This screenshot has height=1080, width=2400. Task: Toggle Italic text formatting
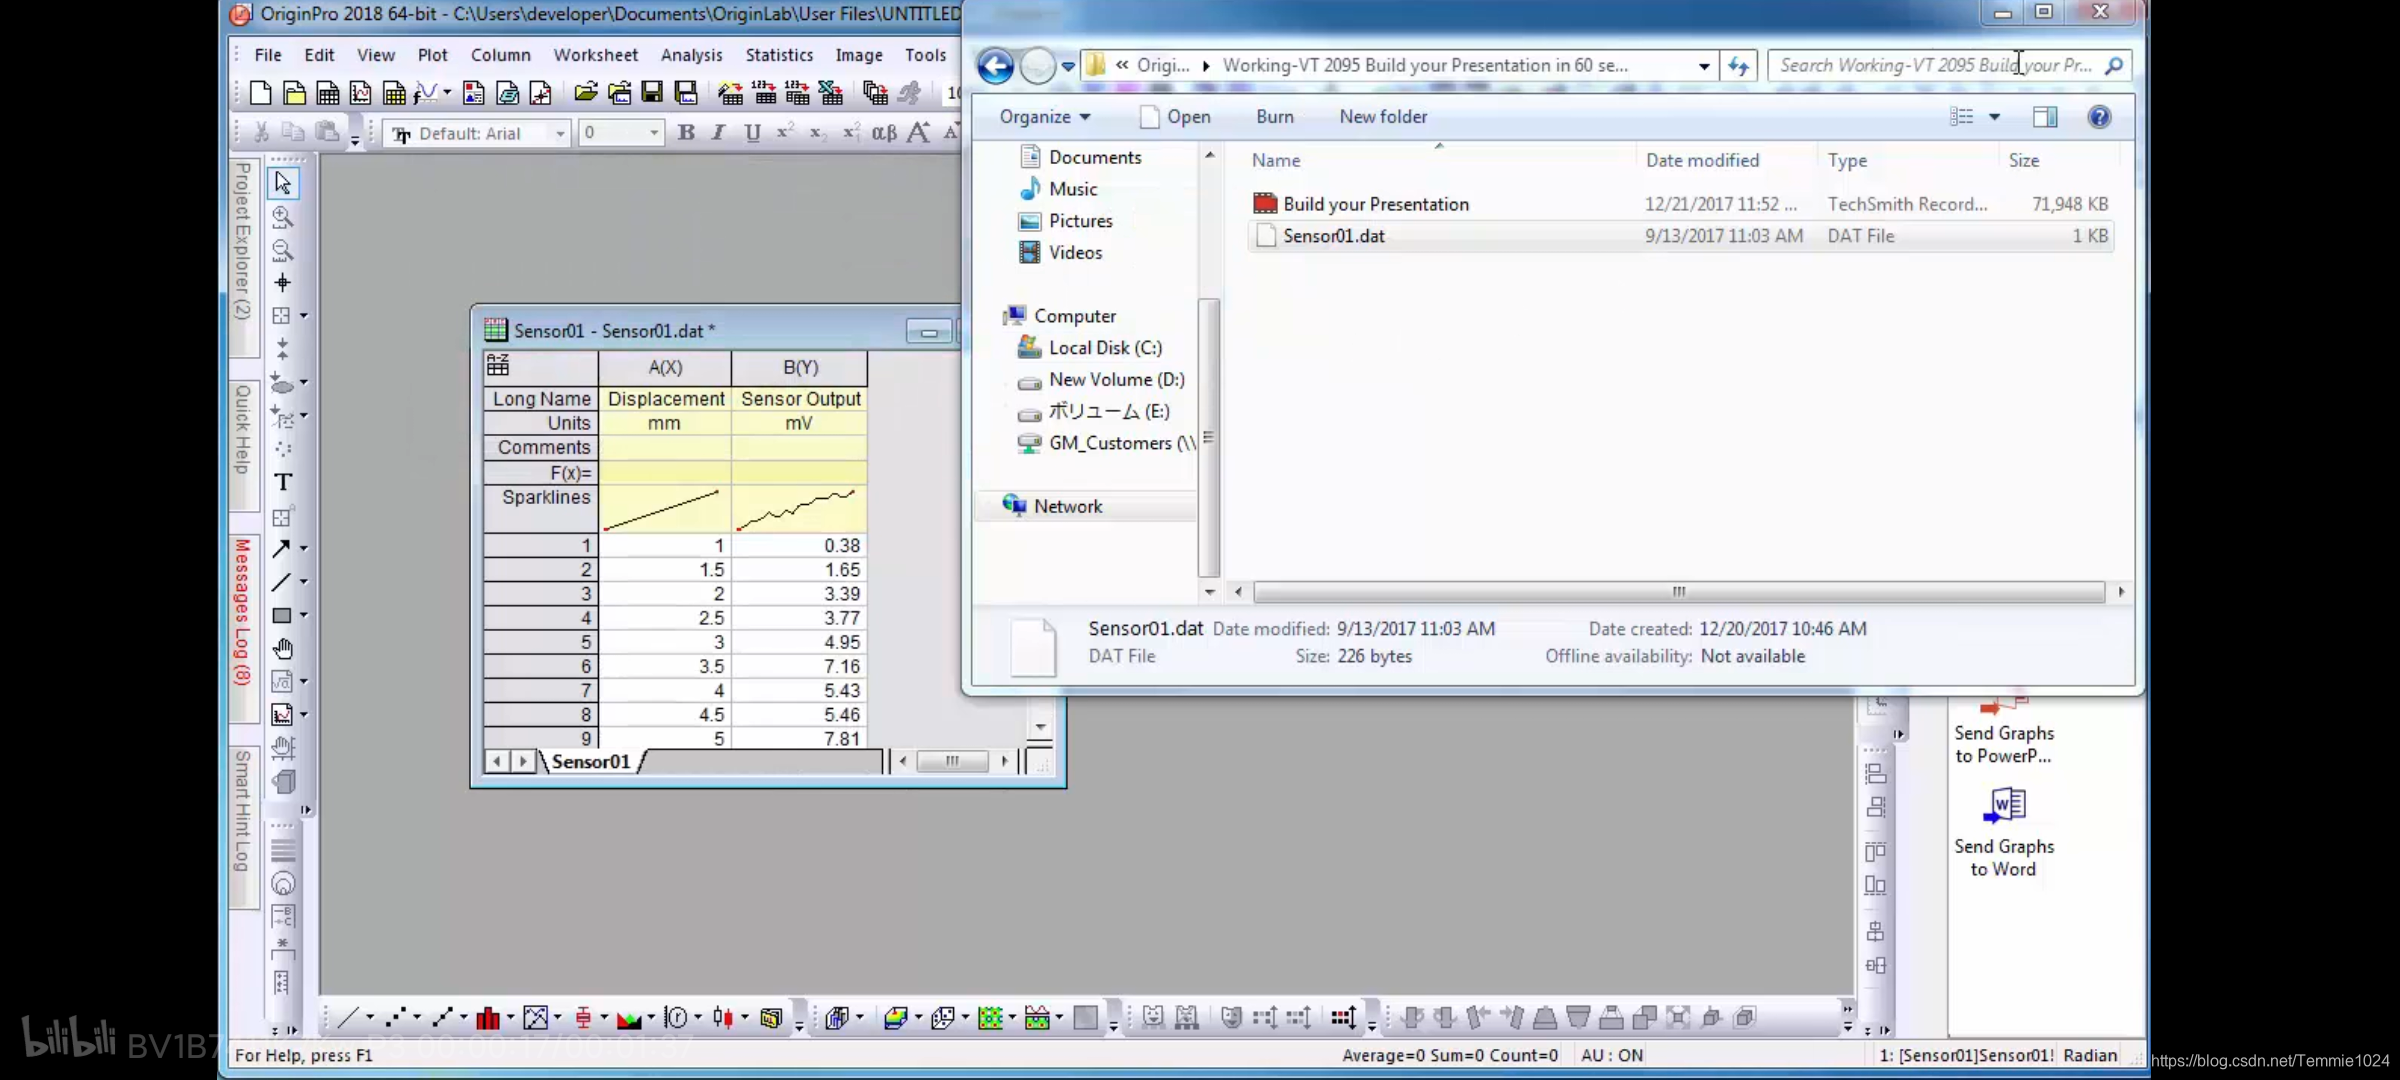tap(718, 133)
